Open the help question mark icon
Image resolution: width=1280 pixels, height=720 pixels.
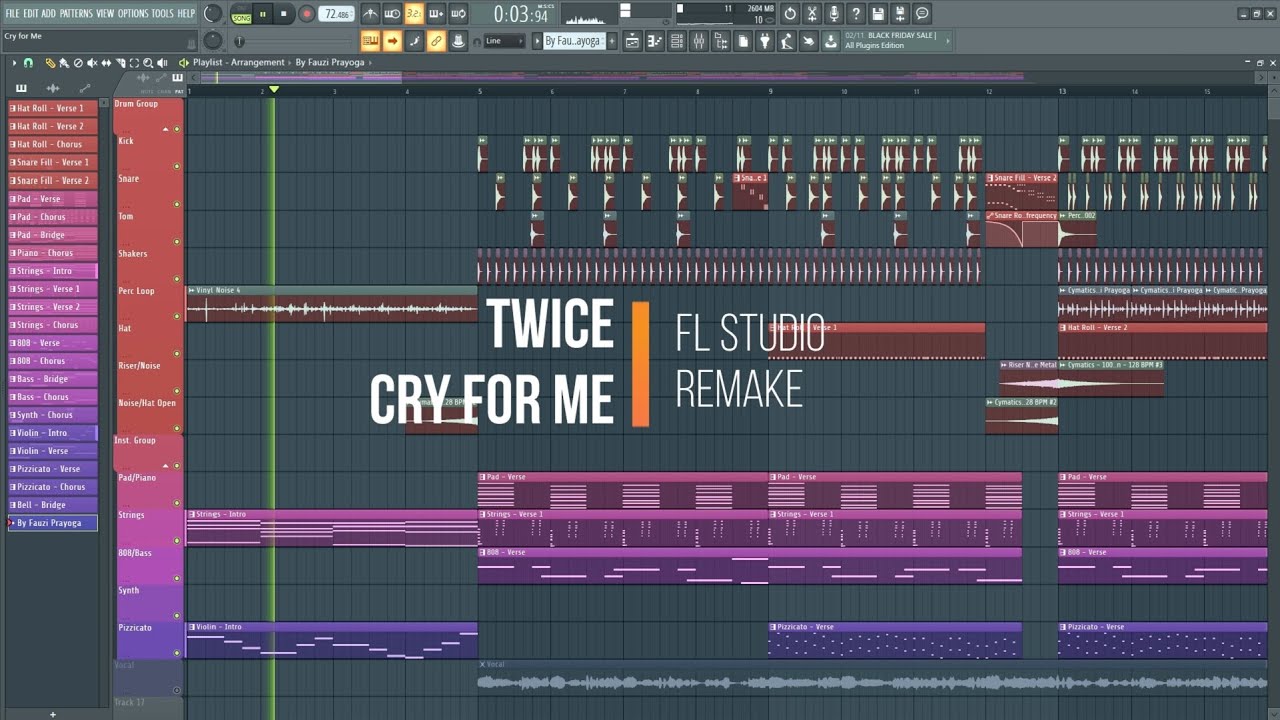[856, 14]
